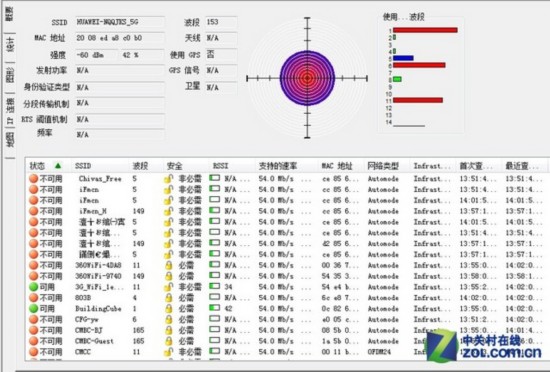Viewport: 550px width, 372px height.
Task: Click the green sort arrow in the 状态 column header
Action: [58, 165]
